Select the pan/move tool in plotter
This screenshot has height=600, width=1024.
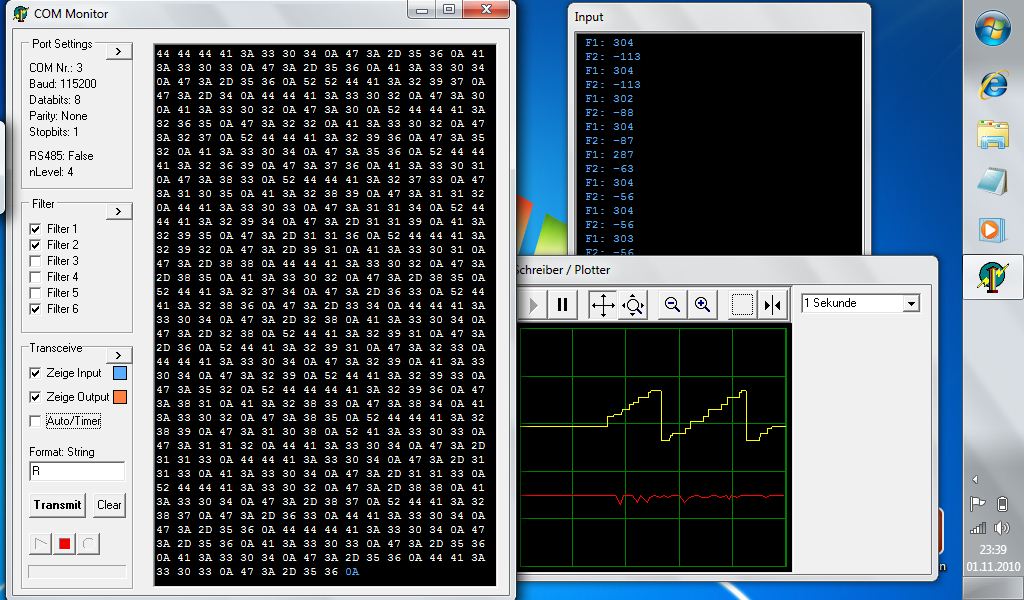[602, 305]
